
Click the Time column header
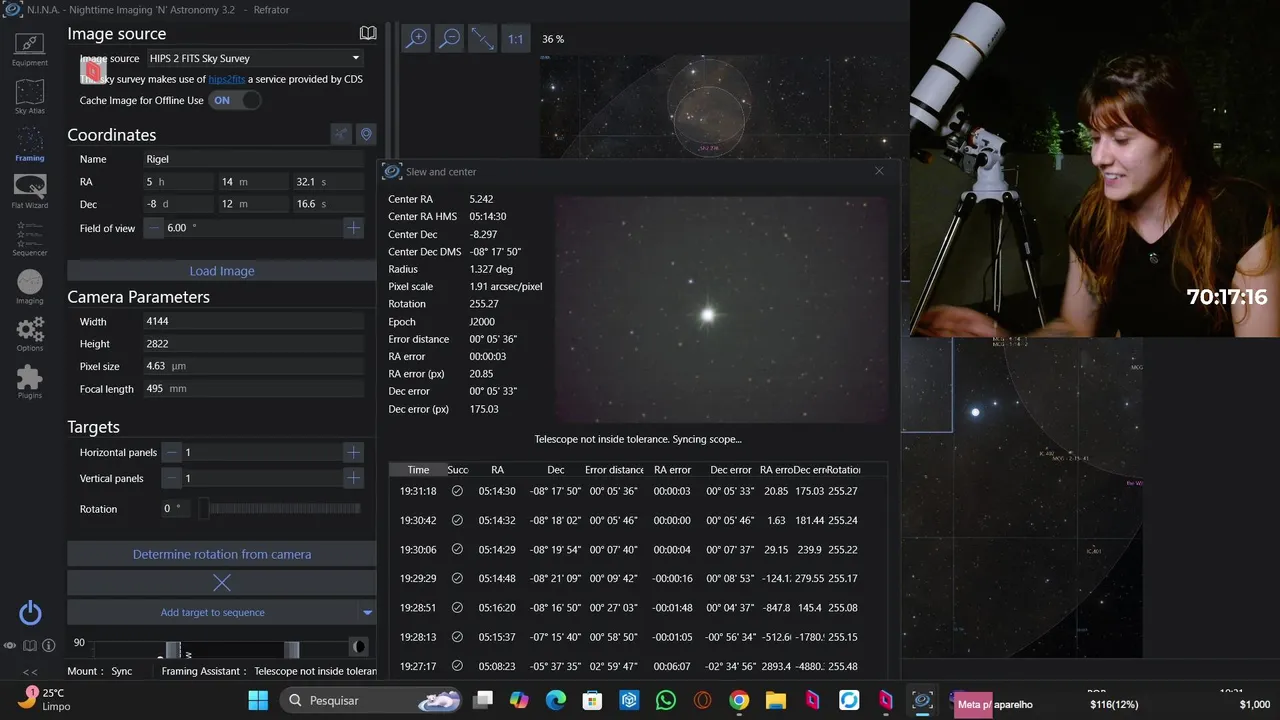pyautogui.click(x=418, y=469)
